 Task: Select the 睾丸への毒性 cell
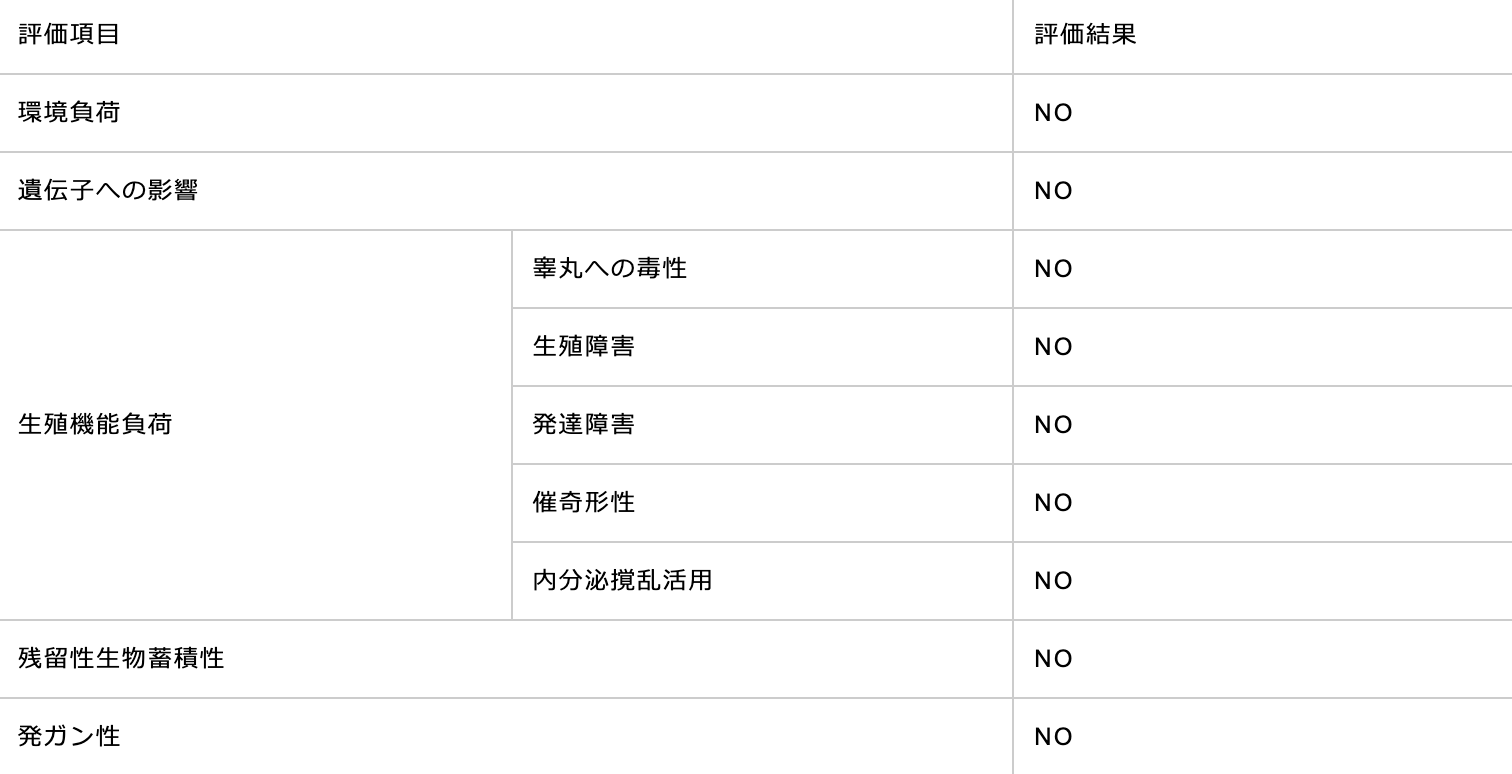pos(762,269)
